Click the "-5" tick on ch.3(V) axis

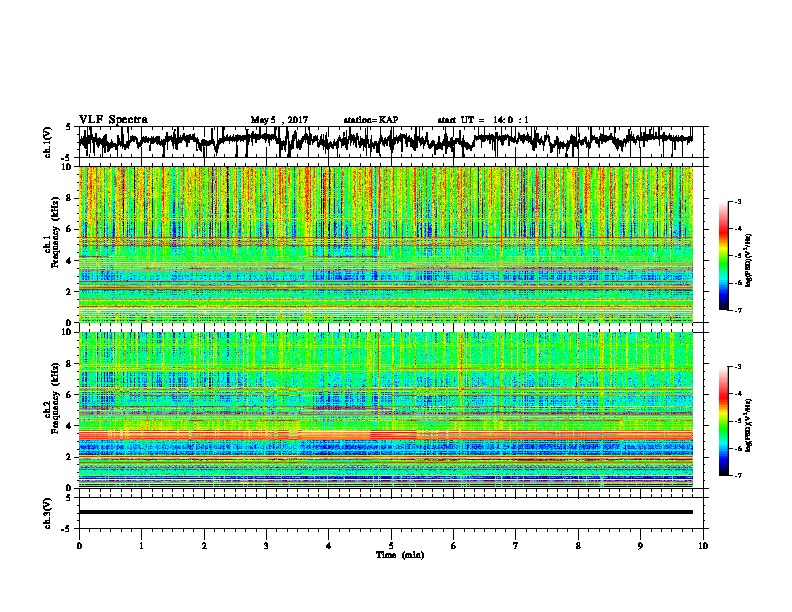(67, 529)
